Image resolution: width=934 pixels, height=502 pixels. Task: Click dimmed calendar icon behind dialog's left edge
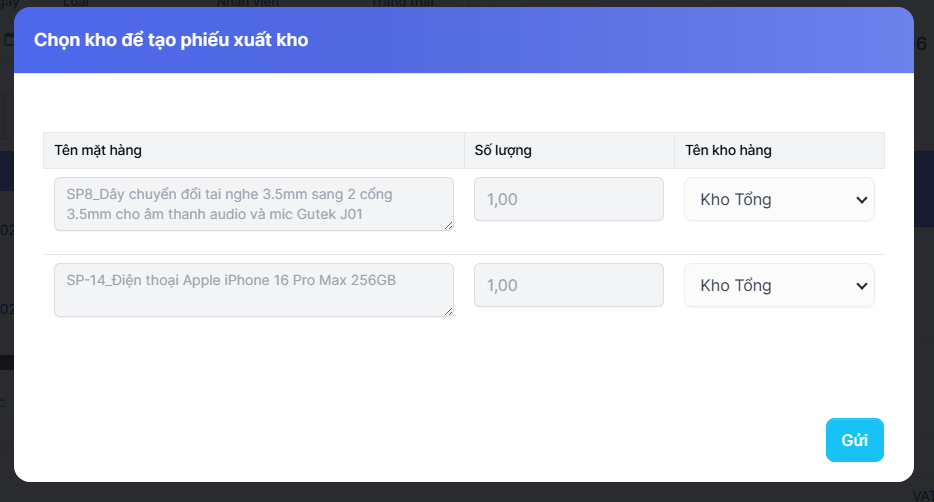pos(7,40)
